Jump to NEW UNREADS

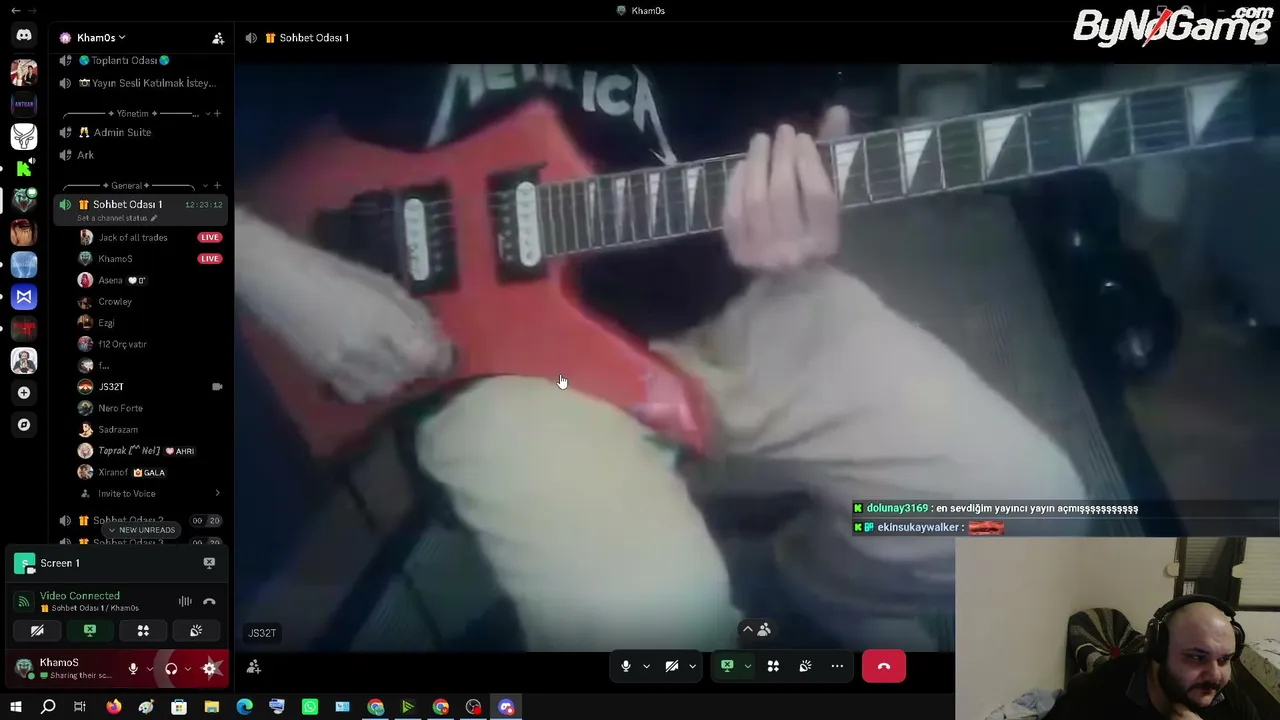pos(141,530)
